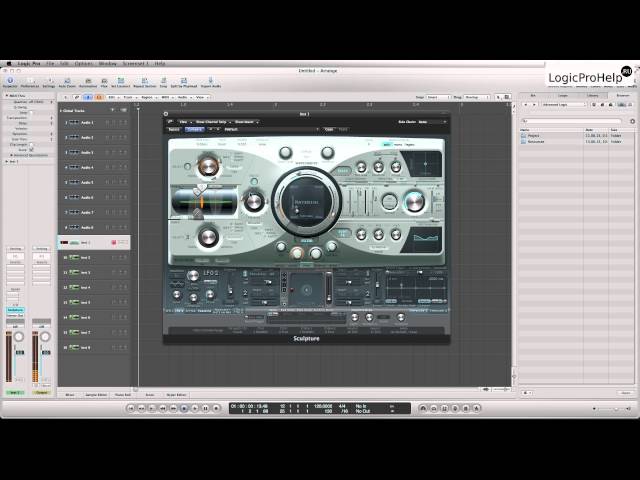Image resolution: width=640 pixels, height=480 pixels.
Task: Click the Record transport button
Action: [216, 408]
